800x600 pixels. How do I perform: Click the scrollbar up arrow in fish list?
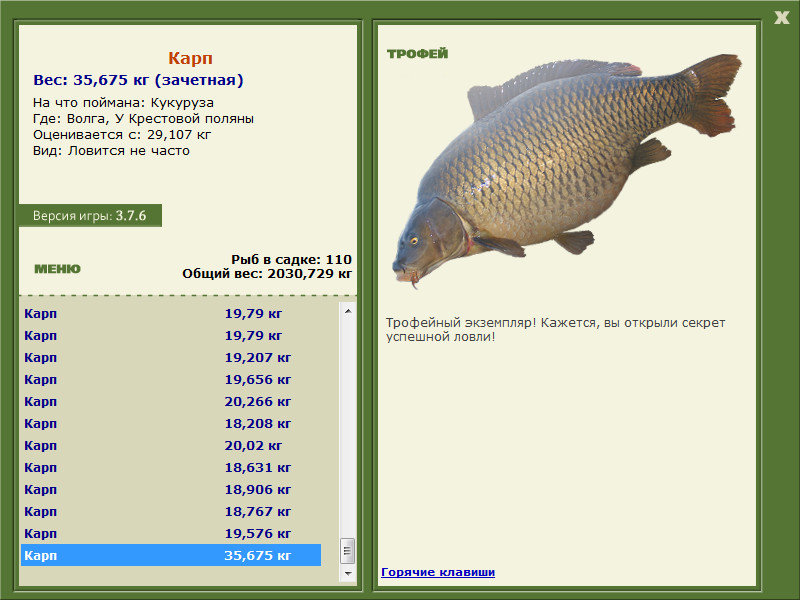[348, 311]
